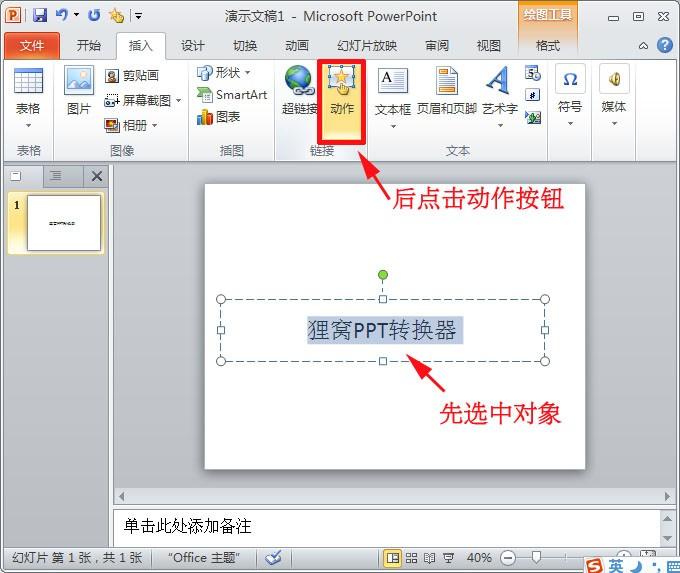Screen dimensions: 680x573
Task: Switch to the 审阅 ribbon tab
Action: (x=437, y=45)
